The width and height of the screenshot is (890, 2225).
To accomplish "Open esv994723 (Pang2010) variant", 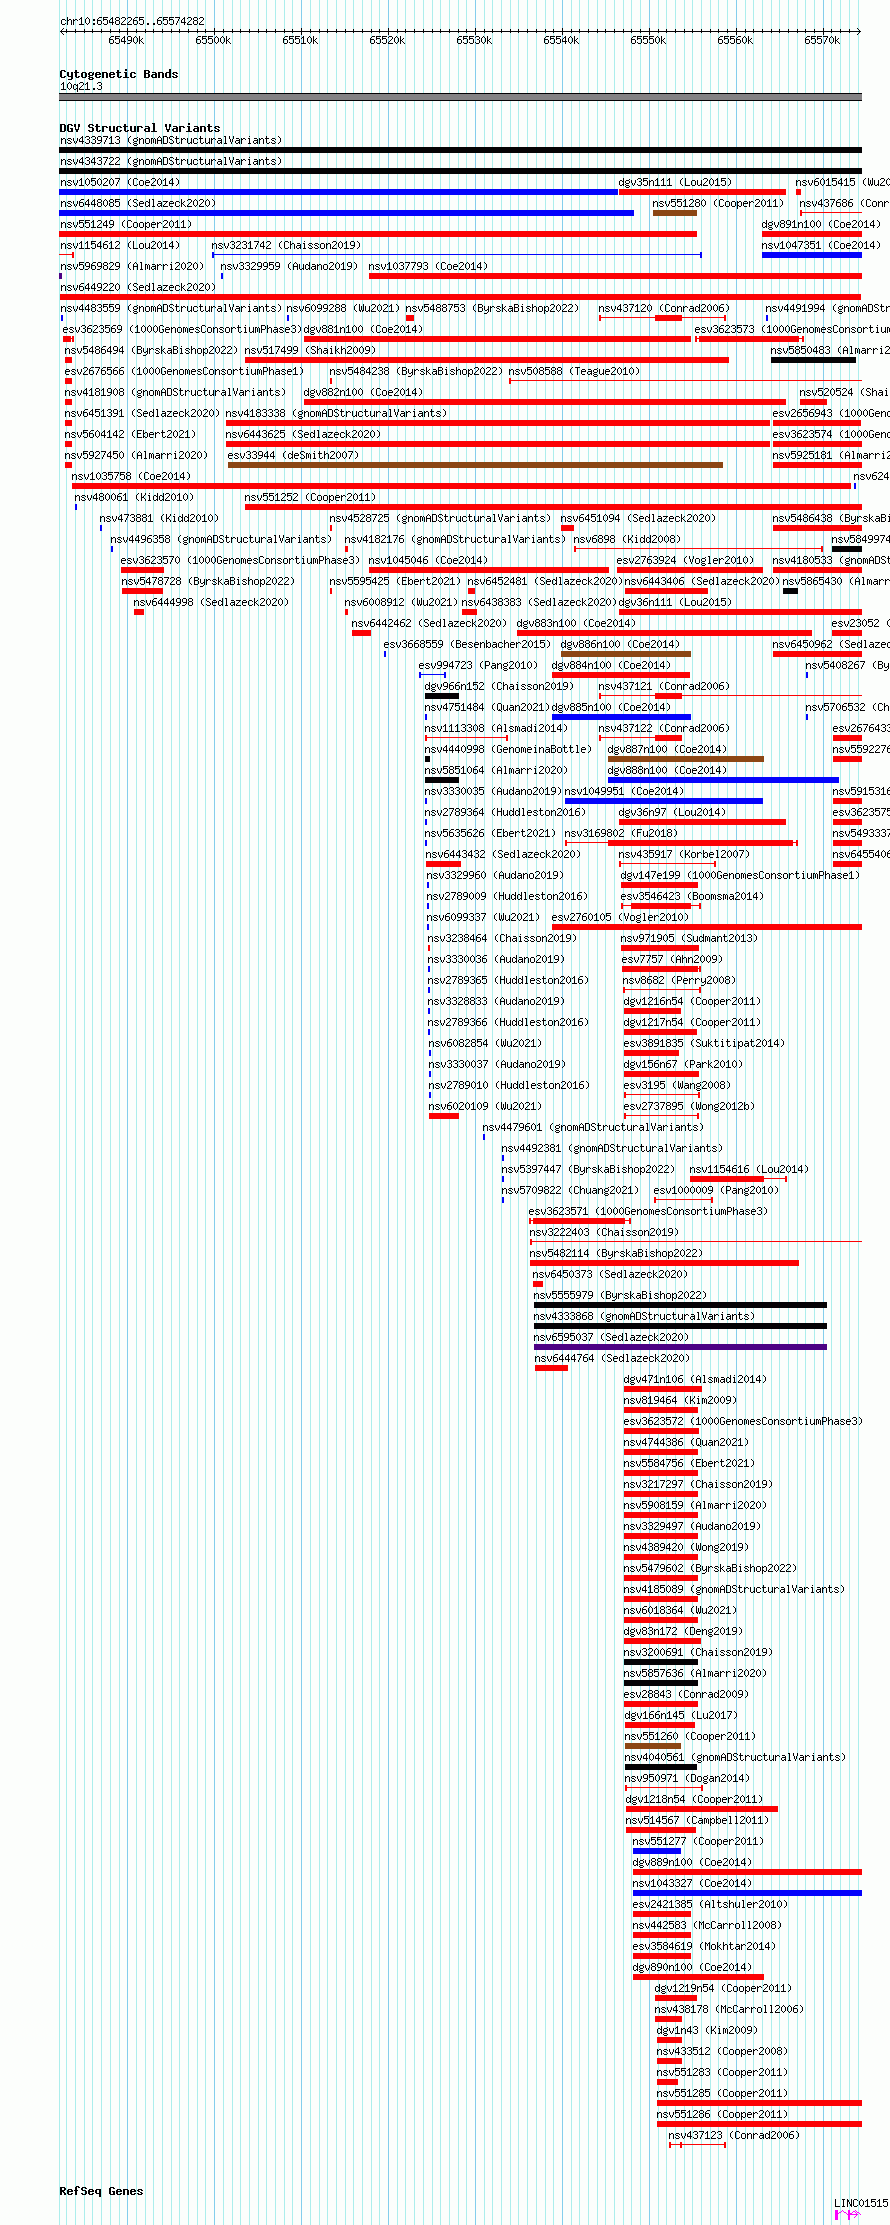I will [x=478, y=665].
